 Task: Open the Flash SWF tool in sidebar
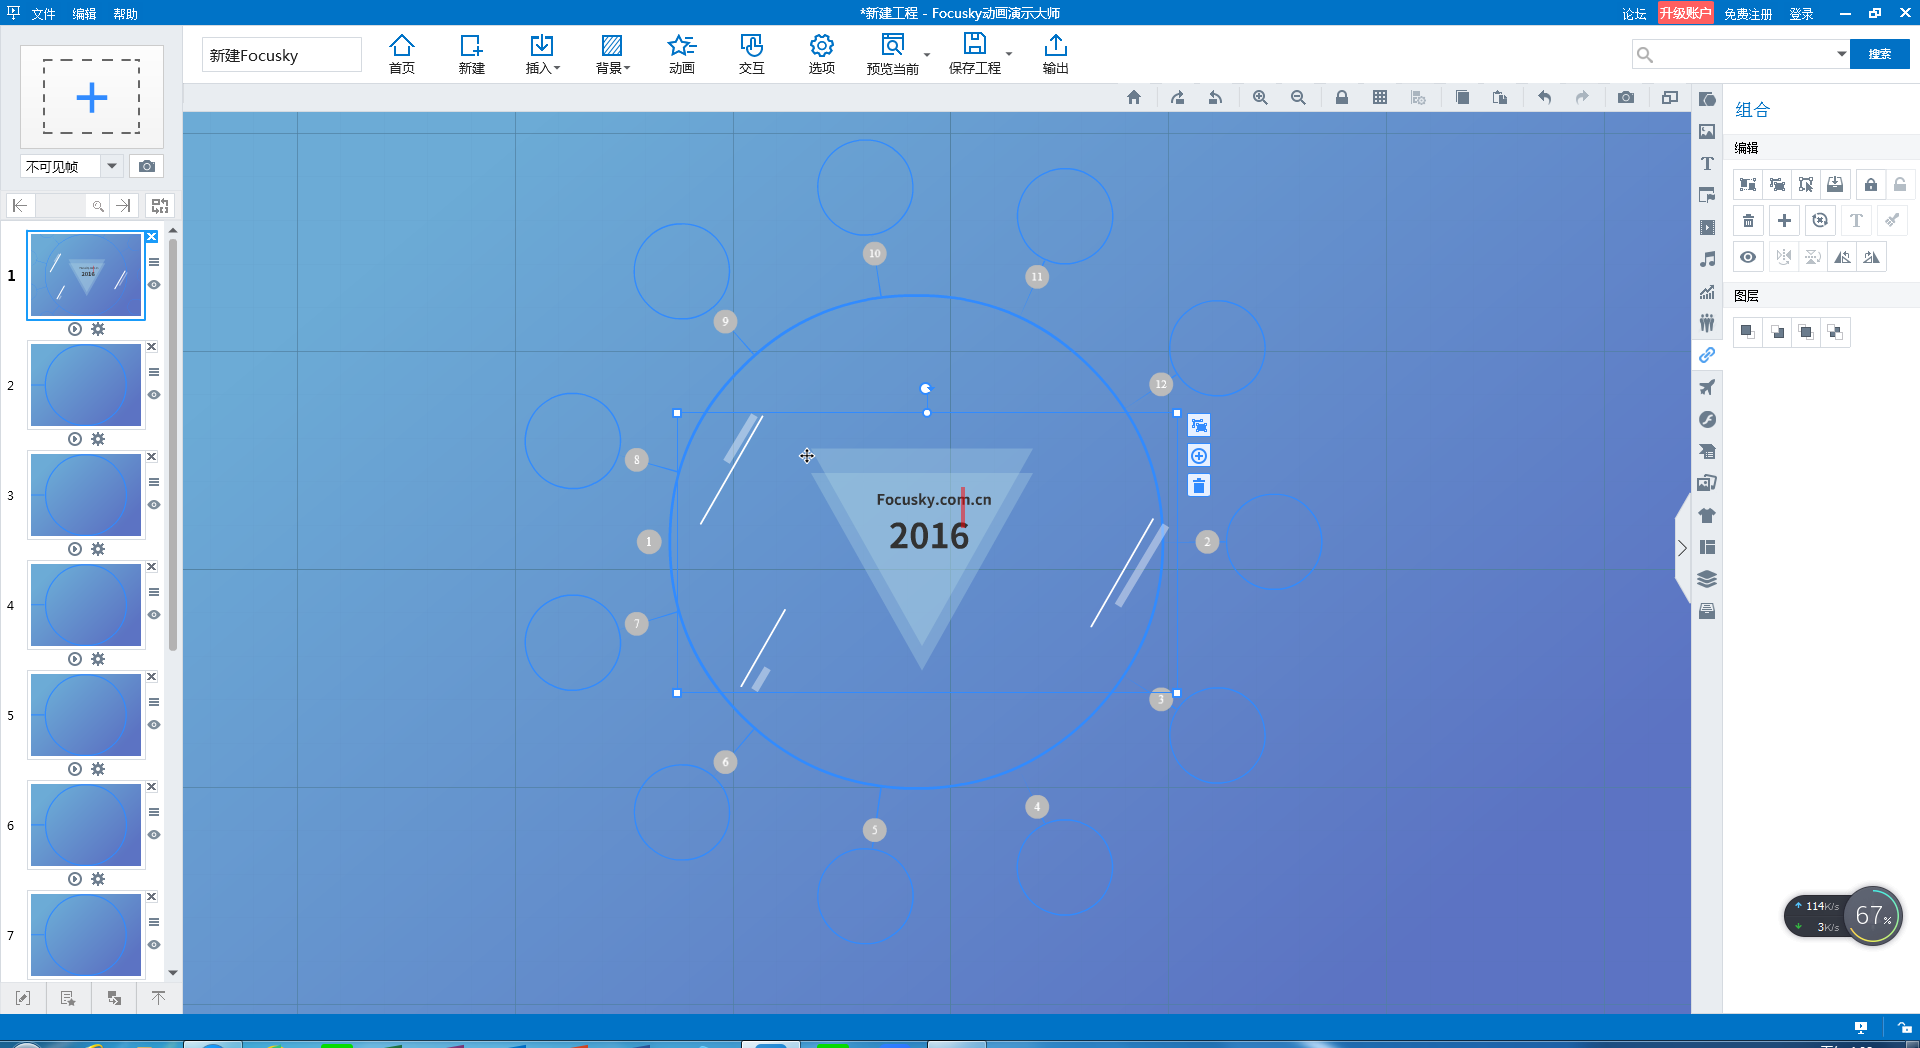click(x=1707, y=419)
